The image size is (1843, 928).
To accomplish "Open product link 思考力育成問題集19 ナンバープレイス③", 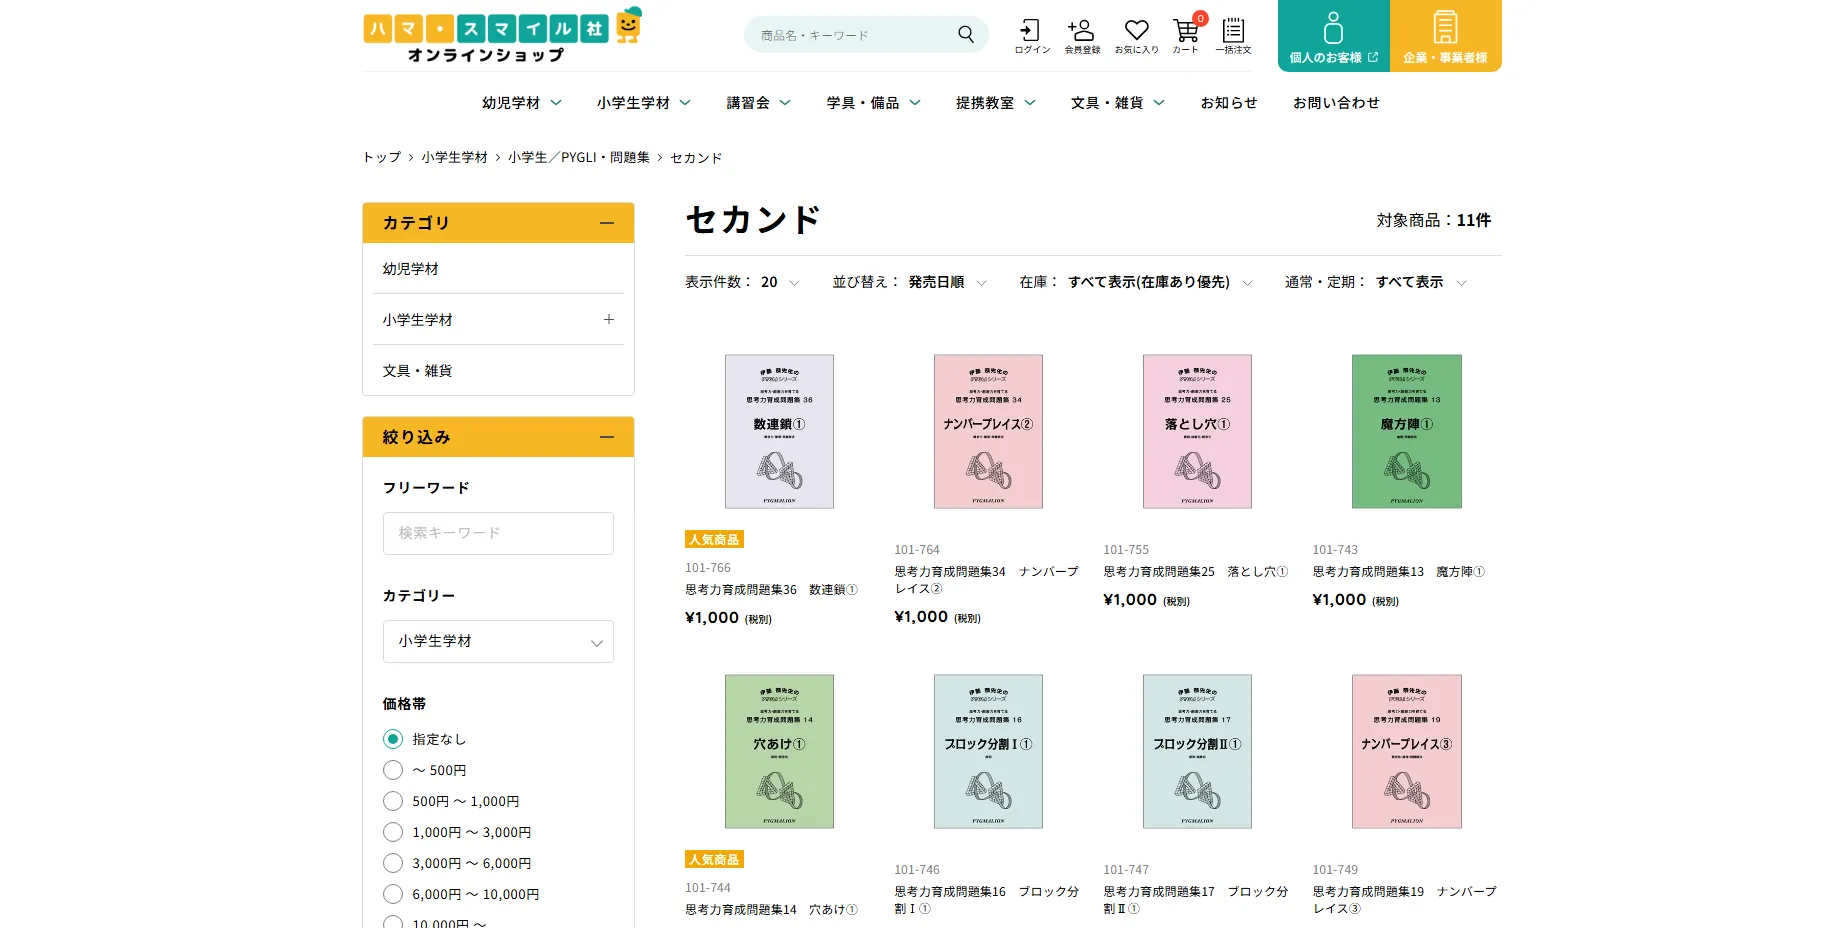I will click(x=1404, y=900).
